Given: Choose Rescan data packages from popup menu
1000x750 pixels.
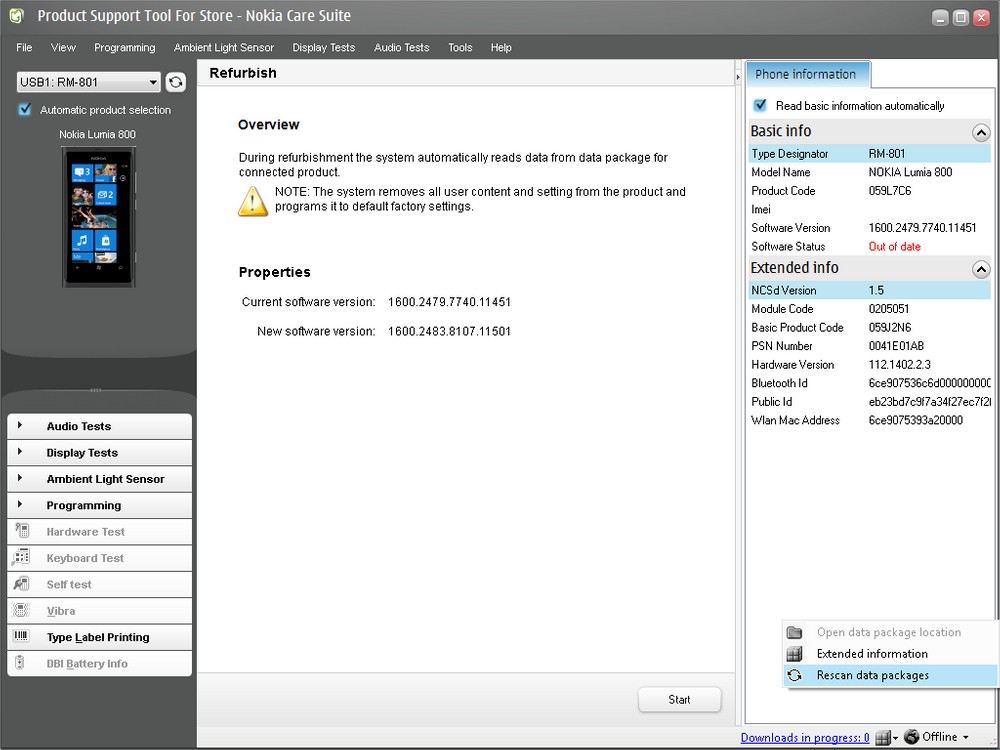Looking at the screenshot, I should 890,675.
